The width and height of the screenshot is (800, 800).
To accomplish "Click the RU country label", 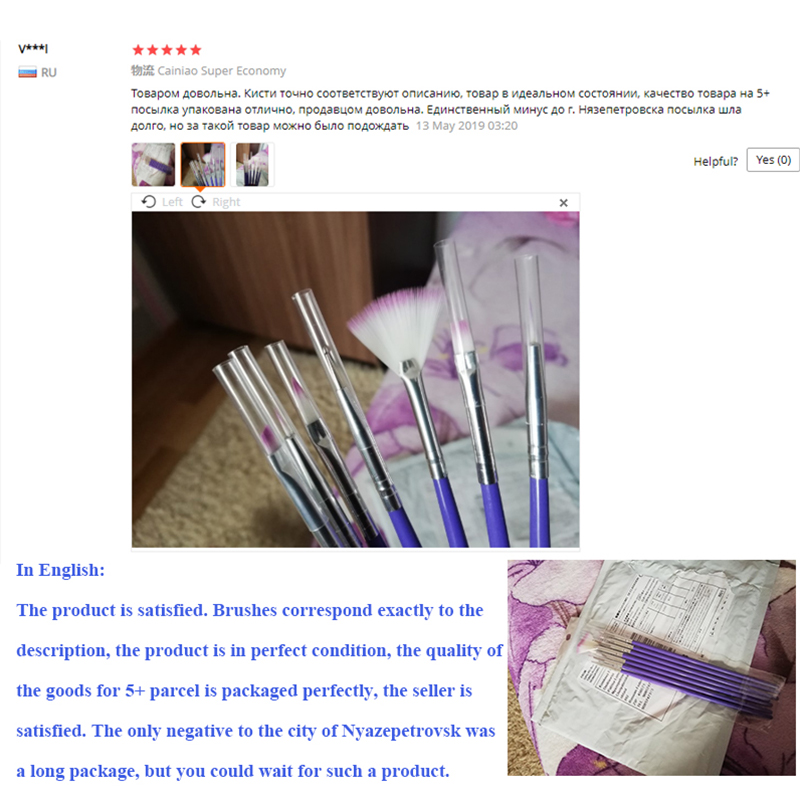I will tap(48, 72).
